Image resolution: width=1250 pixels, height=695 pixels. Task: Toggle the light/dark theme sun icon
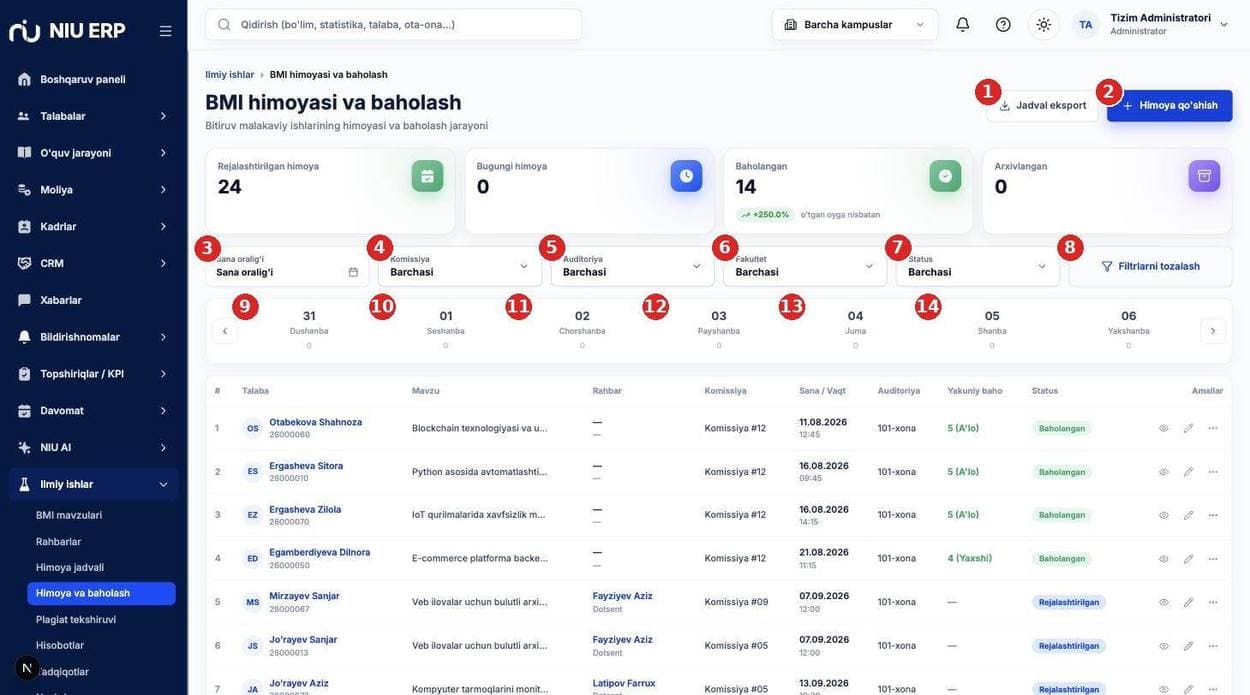click(1044, 24)
